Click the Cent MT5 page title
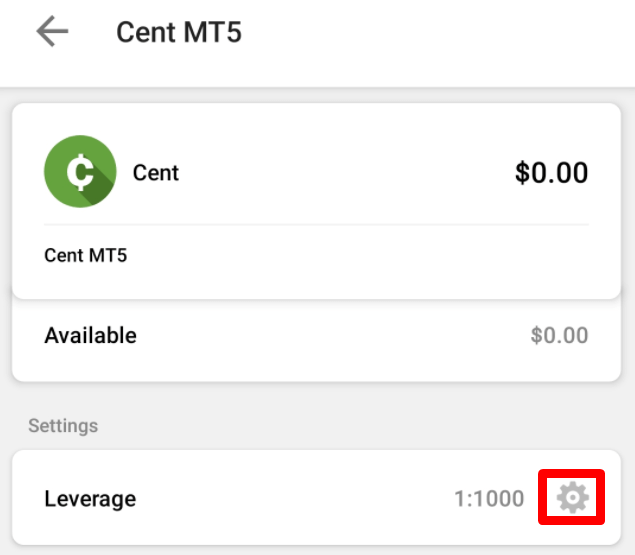The image size is (635, 555). click(179, 32)
